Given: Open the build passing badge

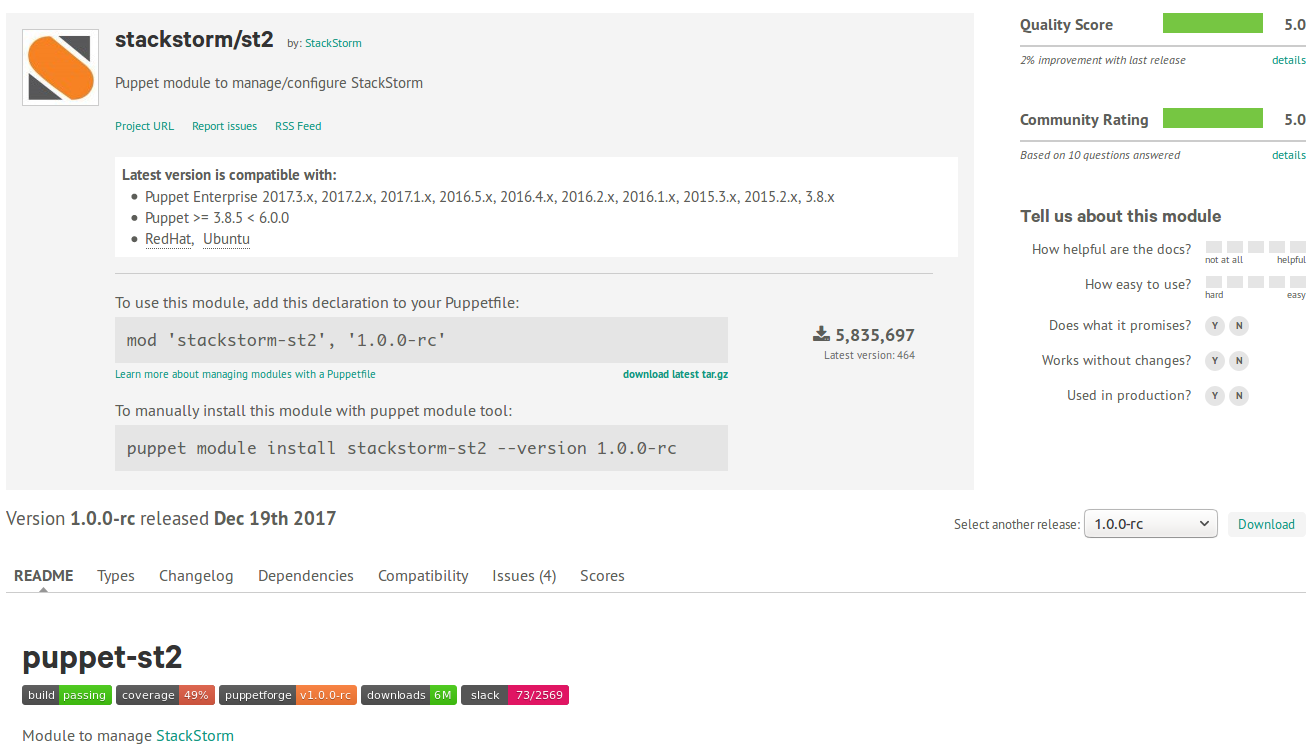Looking at the screenshot, I should [67, 695].
